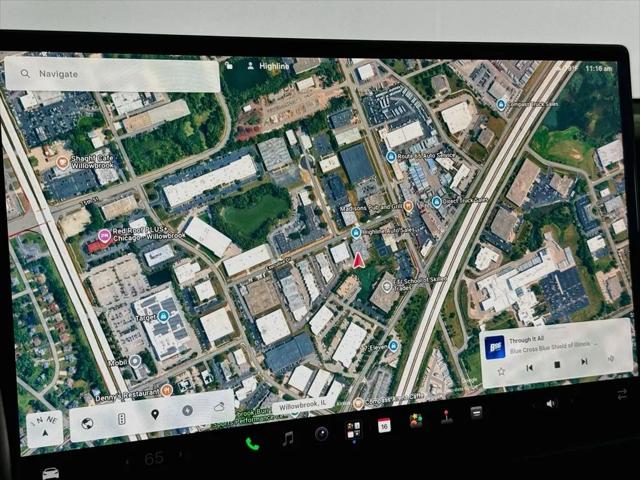This screenshot has height=480, width=640.
Task: Select the Denny's Restaurant map pin
Action: [x=166, y=390]
